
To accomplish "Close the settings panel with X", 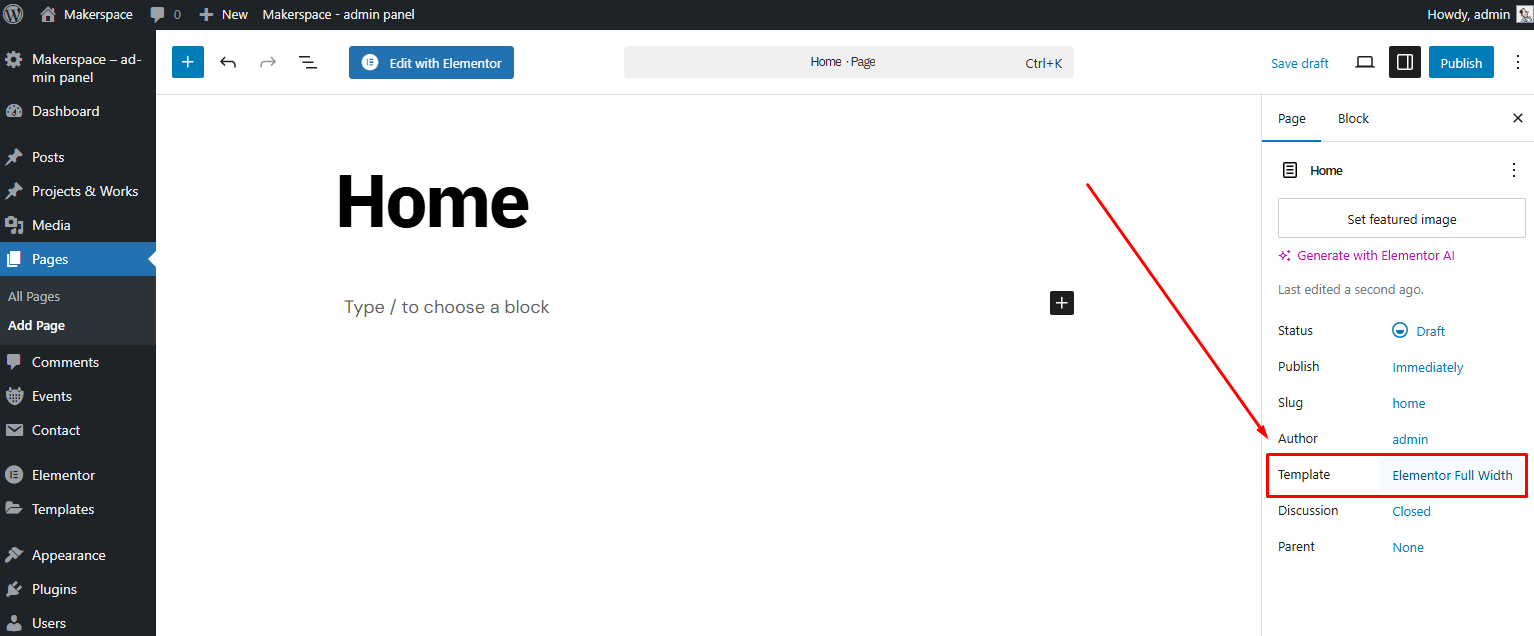I will click(1517, 118).
